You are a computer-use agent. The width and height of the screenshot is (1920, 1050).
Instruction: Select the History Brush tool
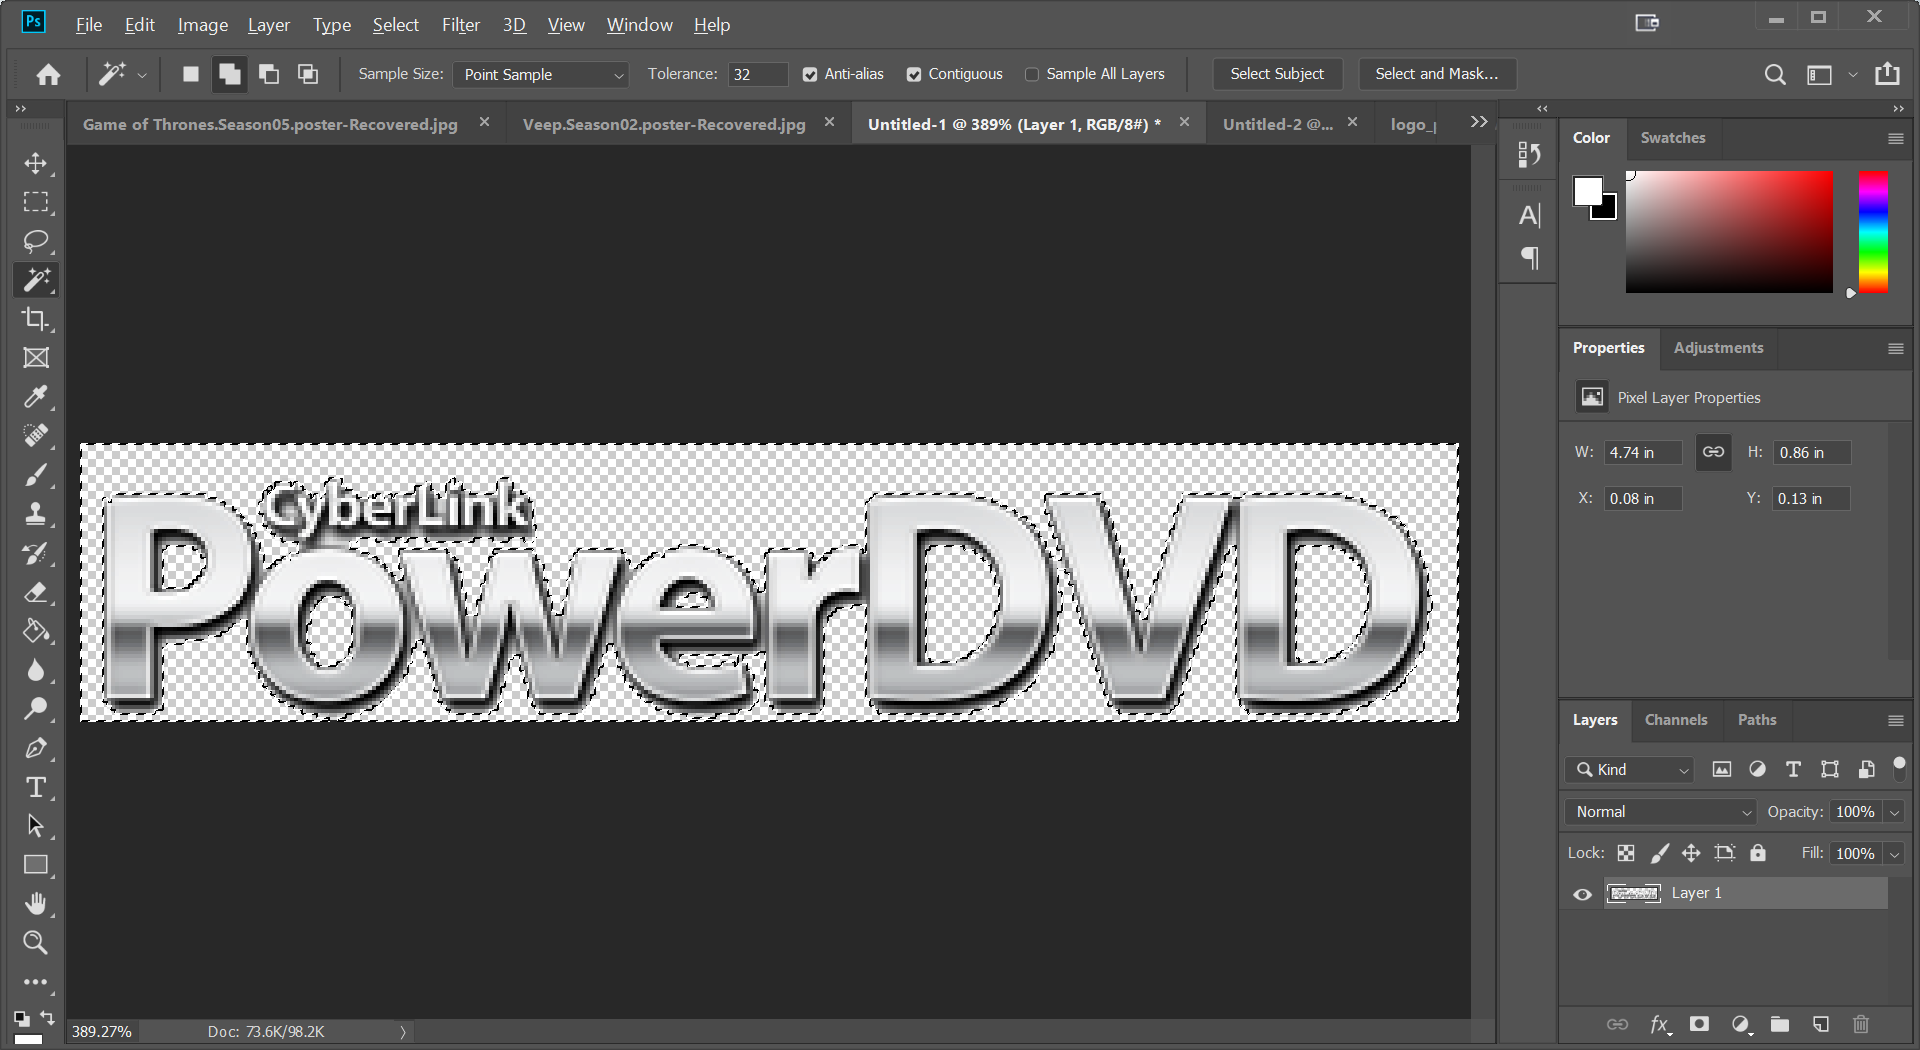point(36,553)
